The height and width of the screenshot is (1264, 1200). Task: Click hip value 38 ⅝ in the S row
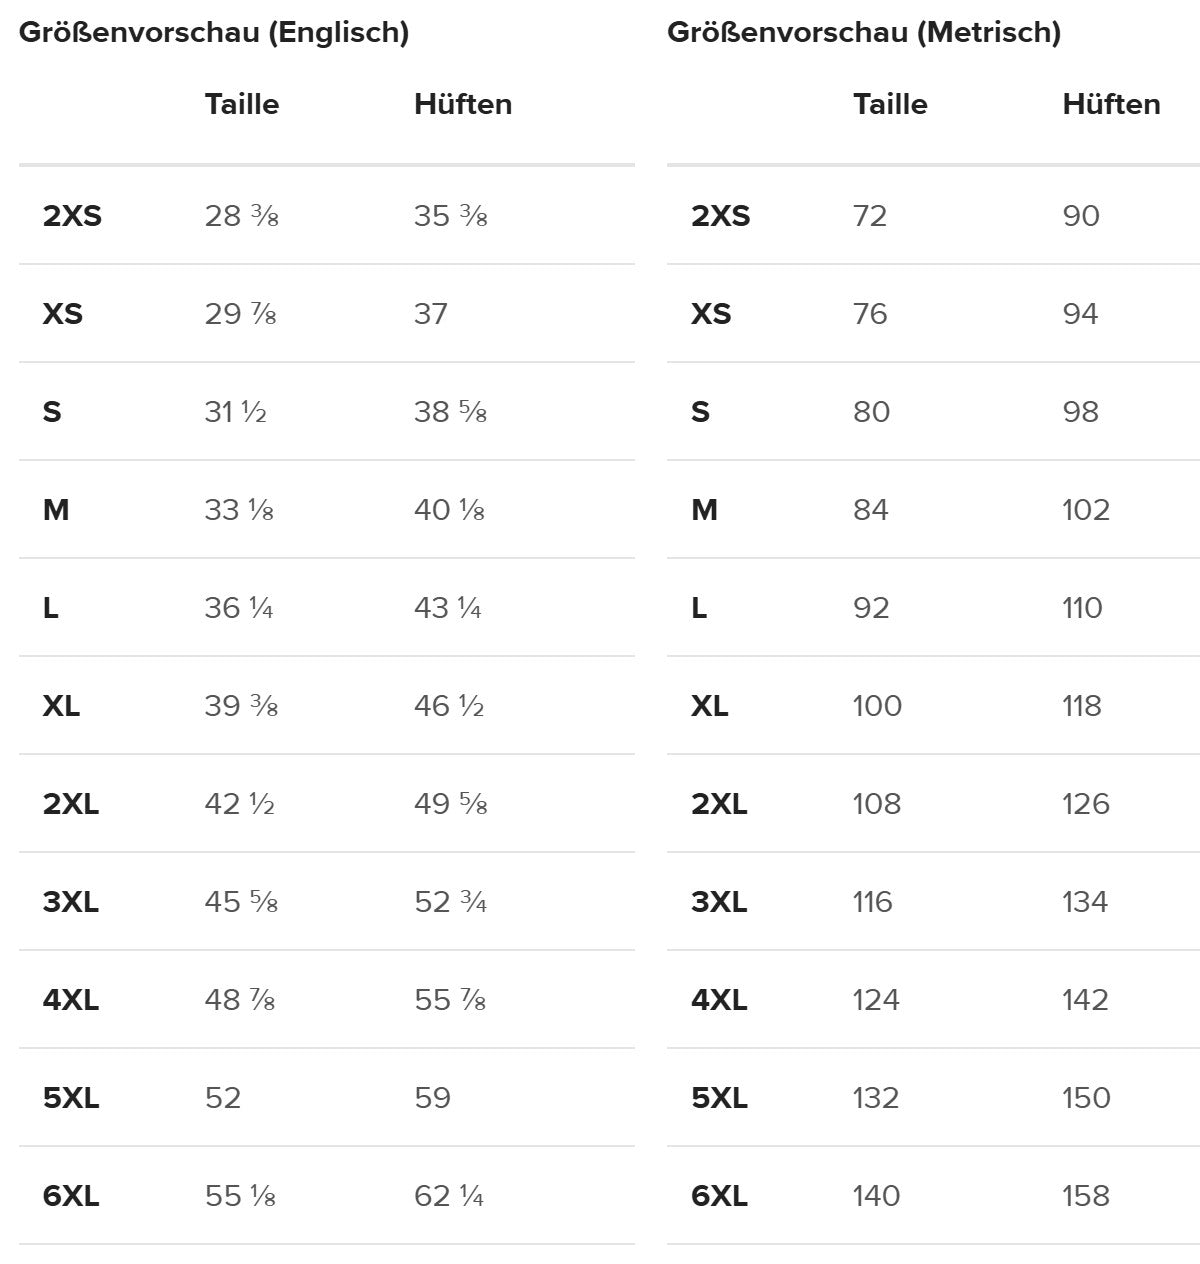click(x=450, y=412)
